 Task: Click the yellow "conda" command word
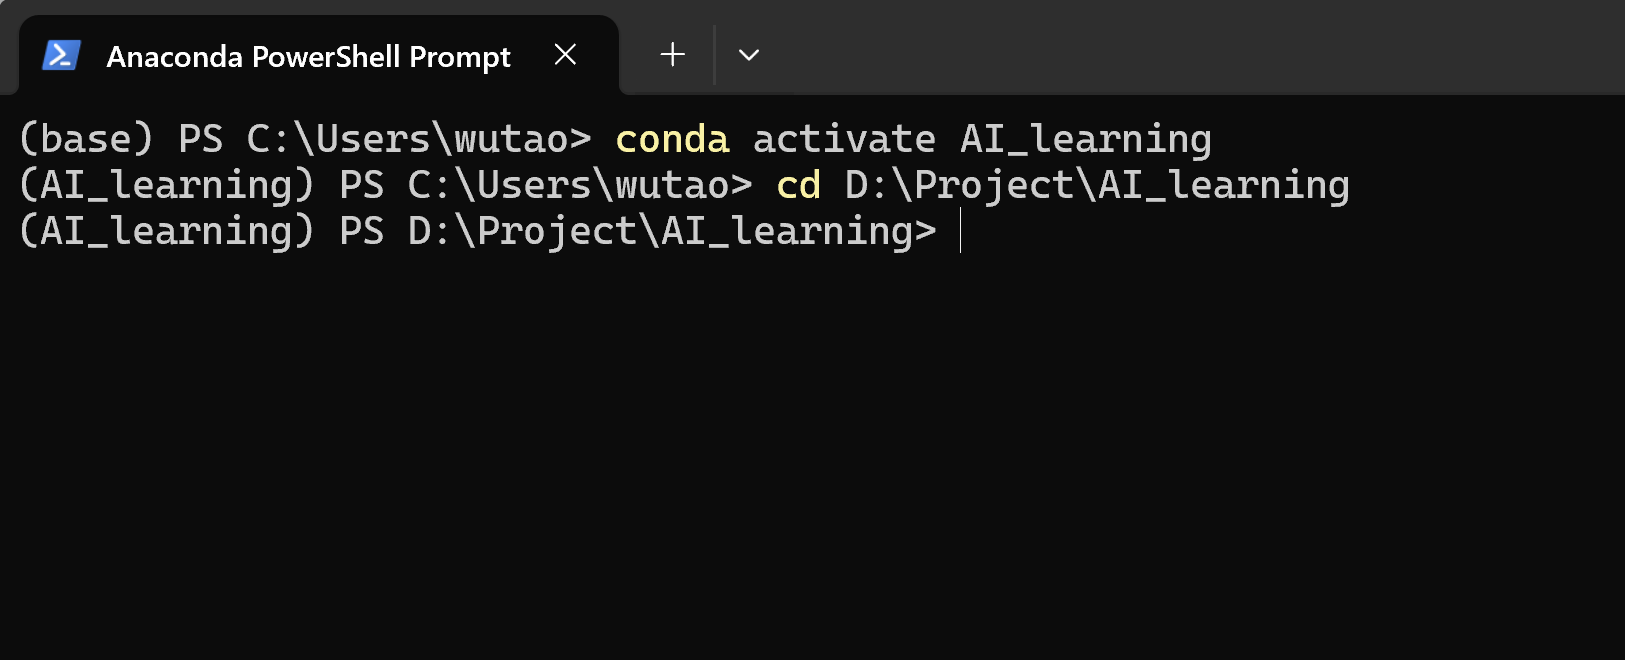(672, 139)
